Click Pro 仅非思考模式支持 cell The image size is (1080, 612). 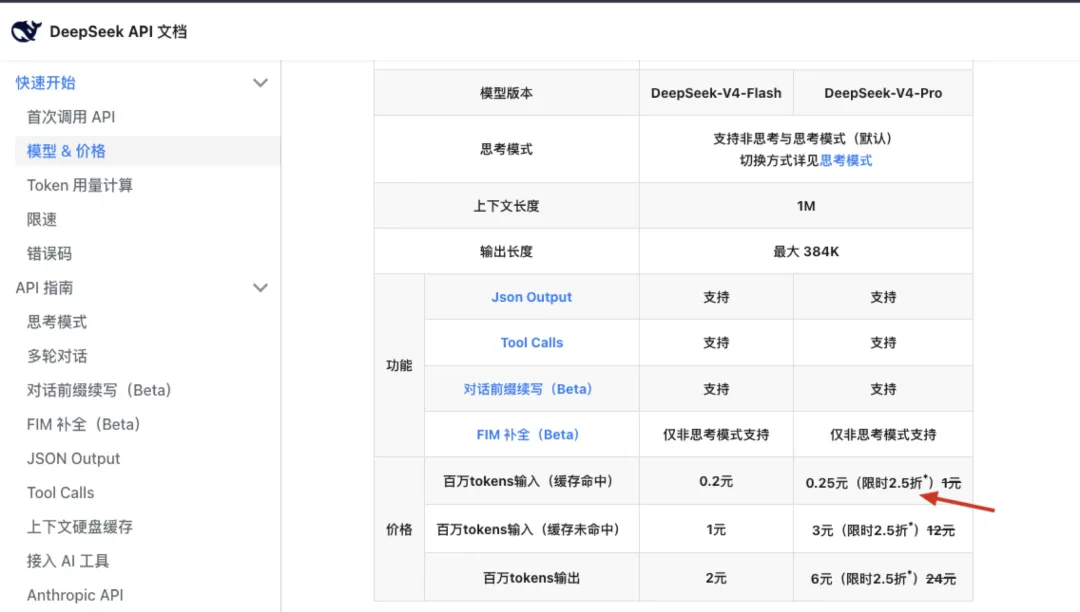click(x=883, y=435)
